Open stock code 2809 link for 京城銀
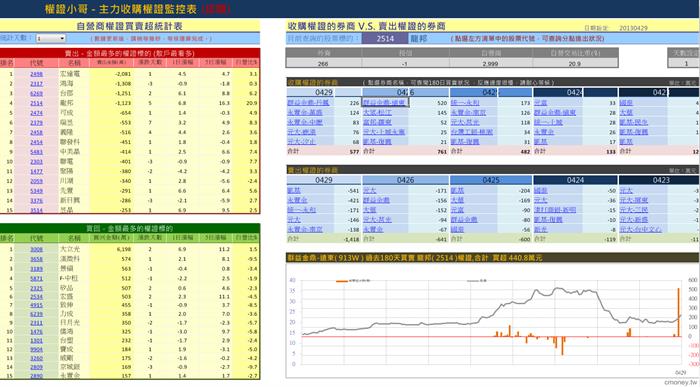The width and height of the screenshot is (700, 387). 37,367
